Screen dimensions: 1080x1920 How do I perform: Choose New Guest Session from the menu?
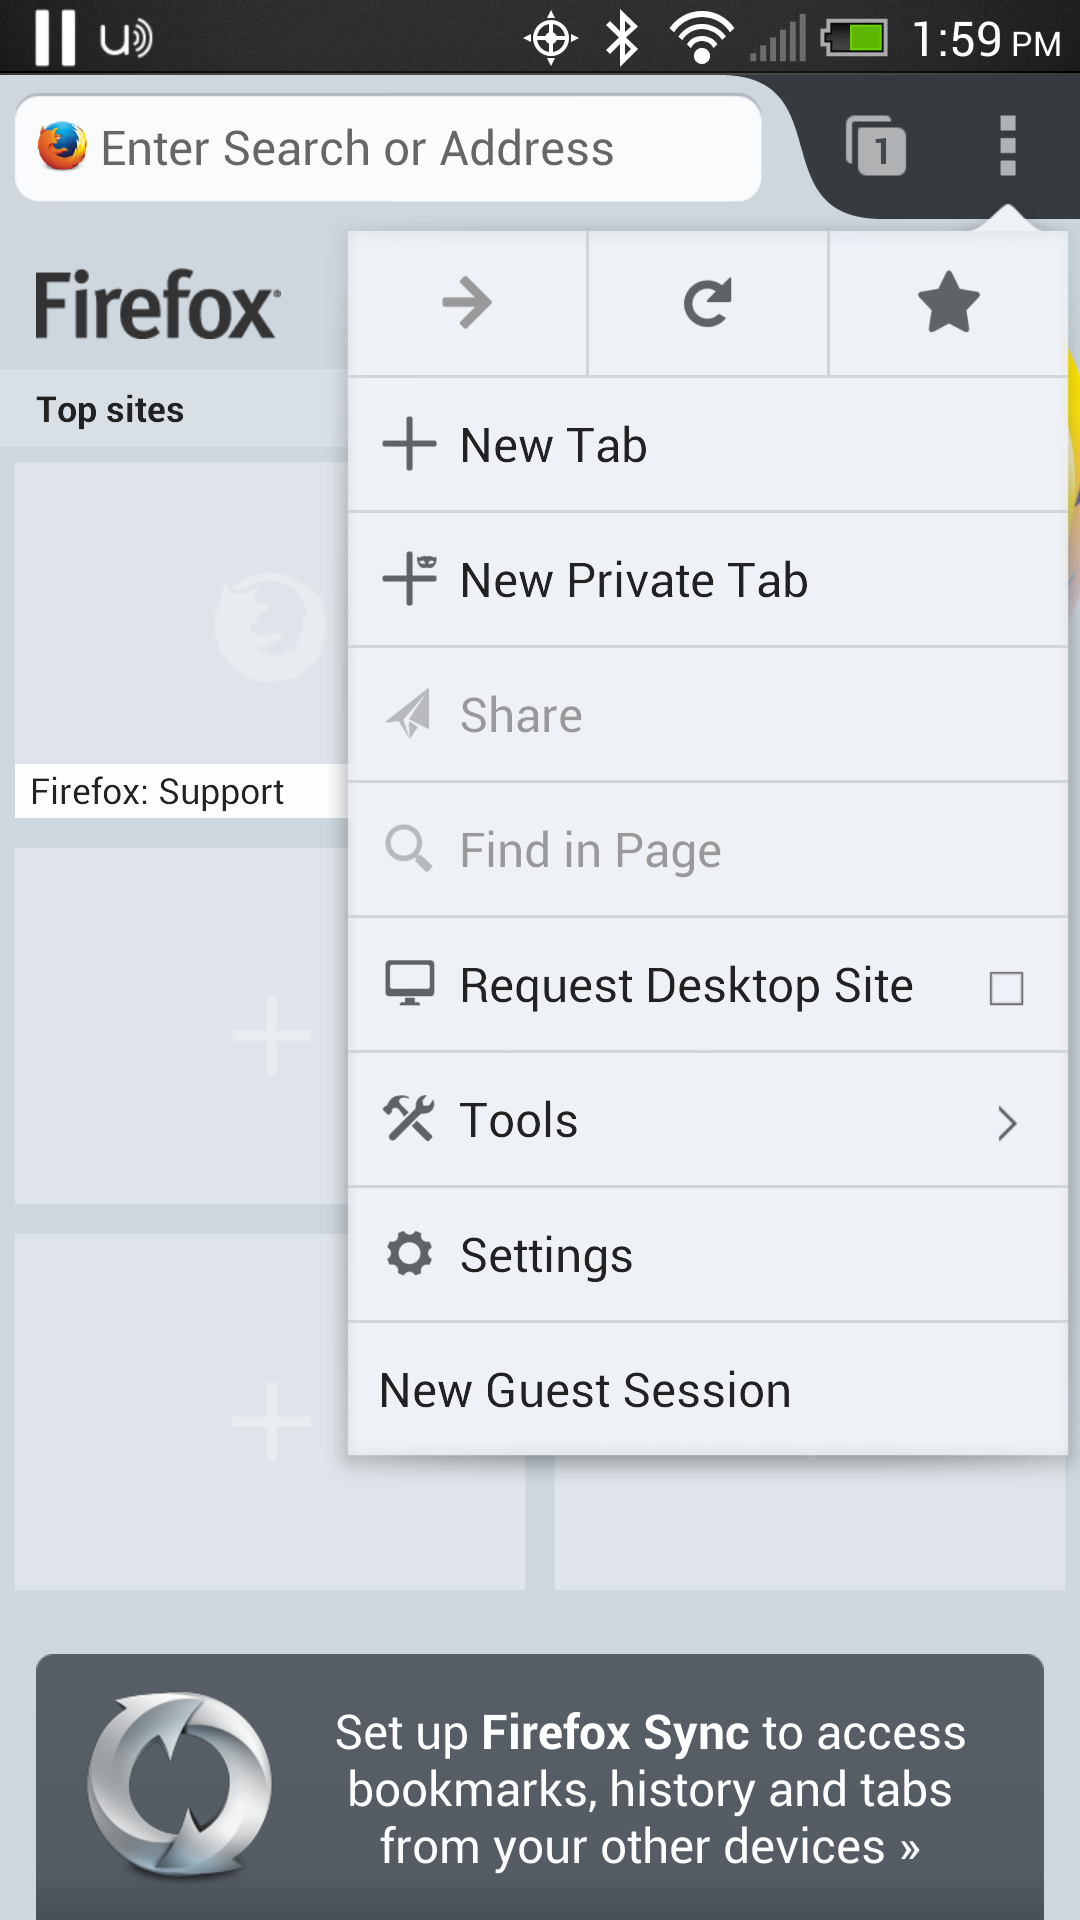pos(584,1389)
